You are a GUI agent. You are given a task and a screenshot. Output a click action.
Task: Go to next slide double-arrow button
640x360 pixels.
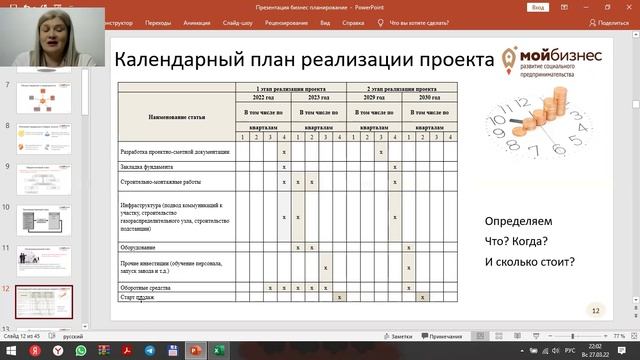pos(636,316)
